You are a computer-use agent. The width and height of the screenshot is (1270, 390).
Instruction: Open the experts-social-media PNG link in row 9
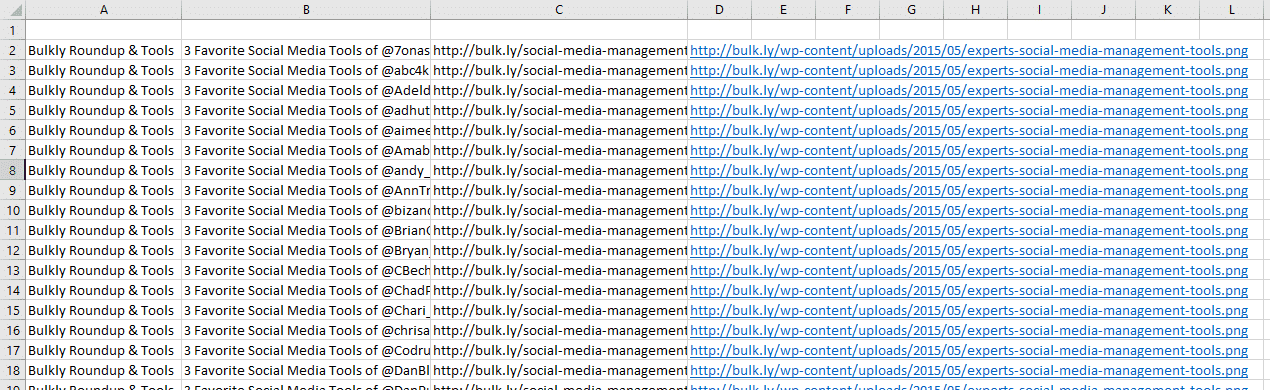tap(969, 190)
